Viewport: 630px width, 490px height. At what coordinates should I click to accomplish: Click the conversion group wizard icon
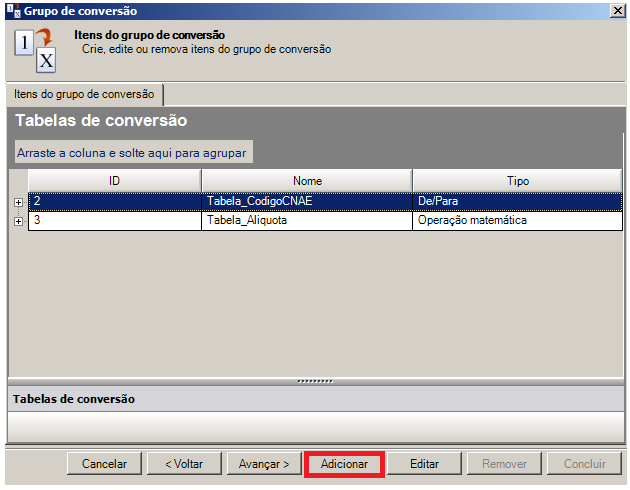pyautogui.click(x=35, y=50)
